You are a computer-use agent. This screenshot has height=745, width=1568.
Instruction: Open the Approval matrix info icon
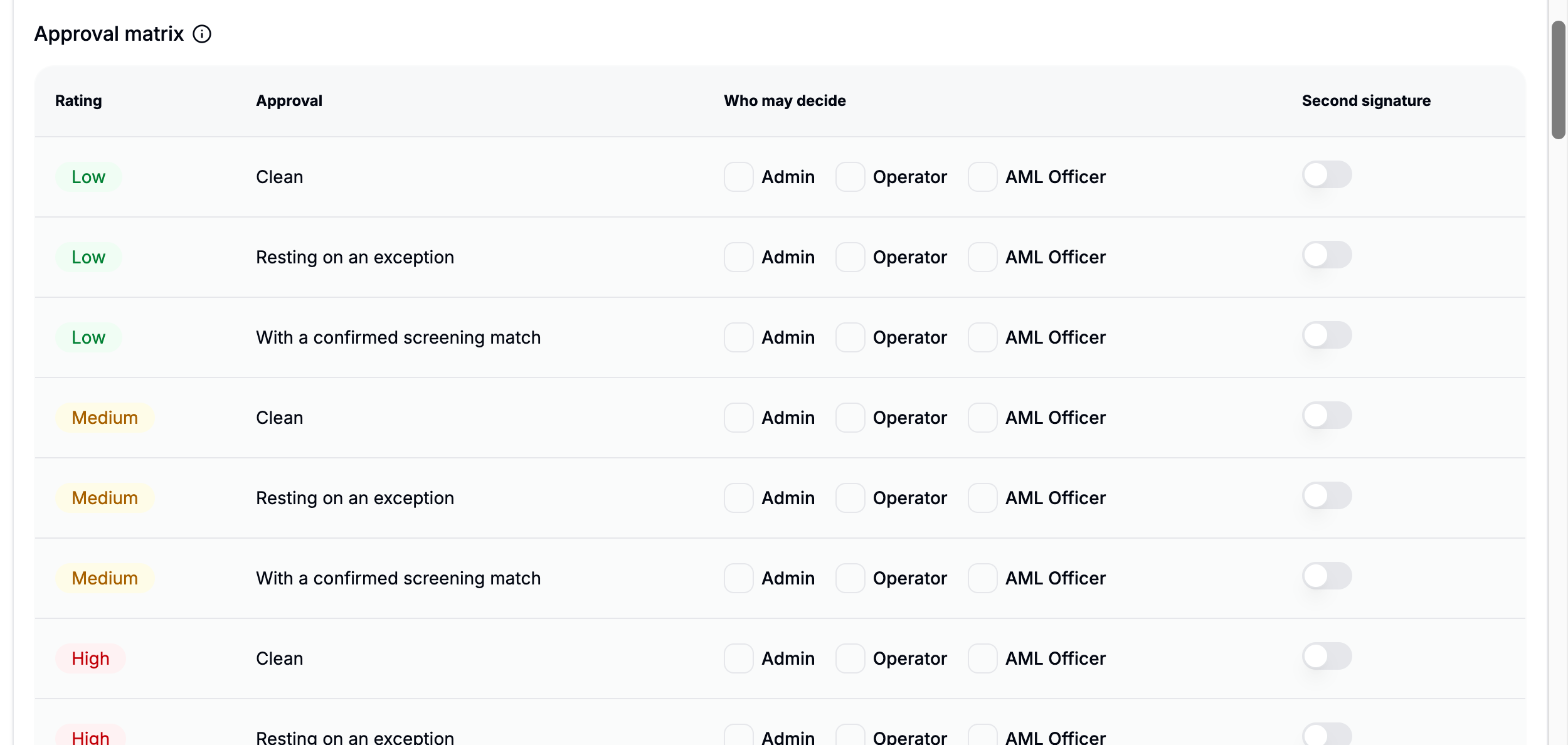tap(202, 34)
